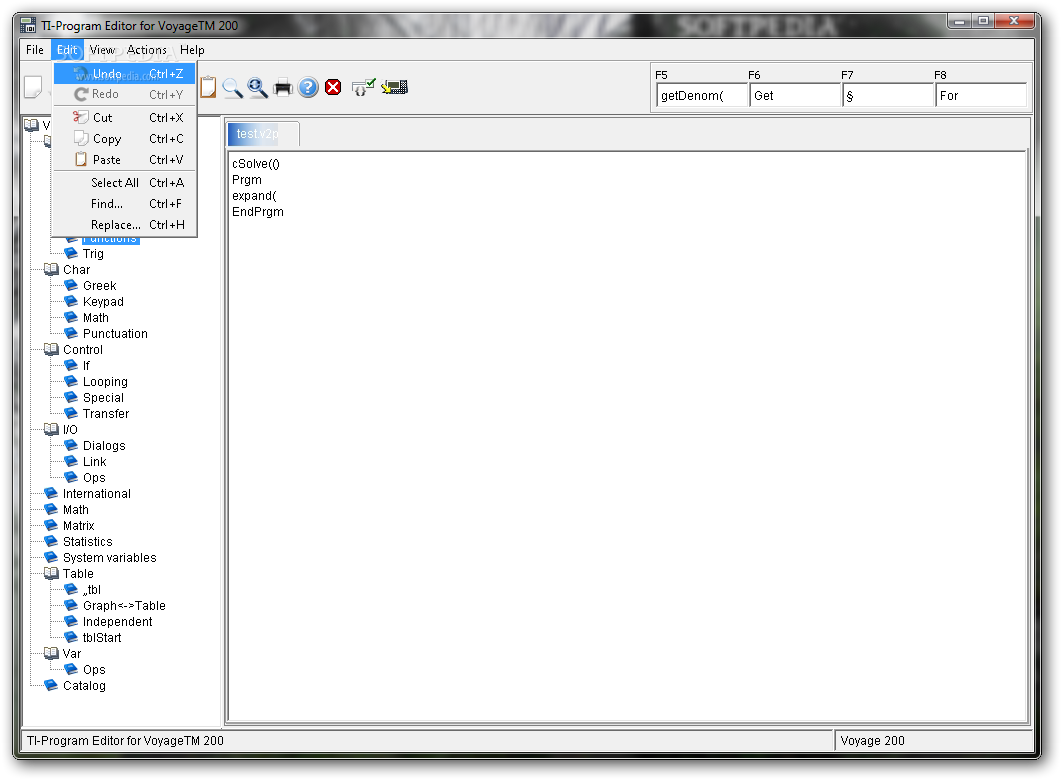Select Undo in the Edit menu
The width and height of the screenshot is (1062, 780).
pyautogui.click(x=125, y=74)
